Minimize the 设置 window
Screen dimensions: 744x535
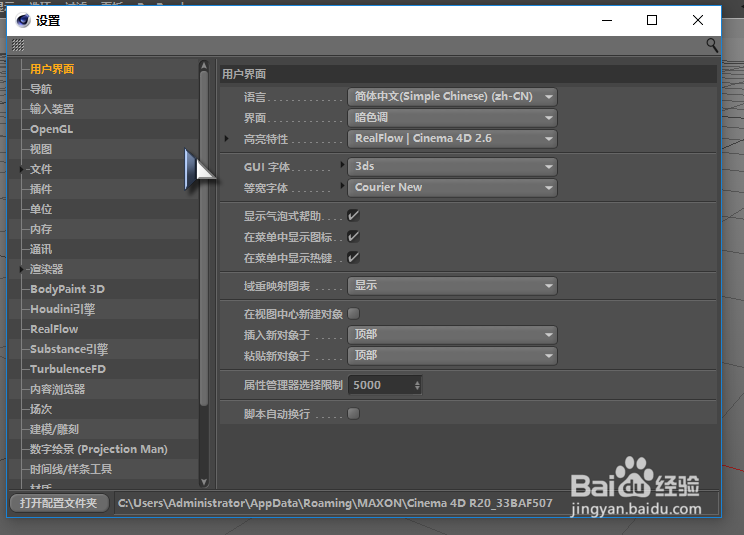tap(607, 20)
